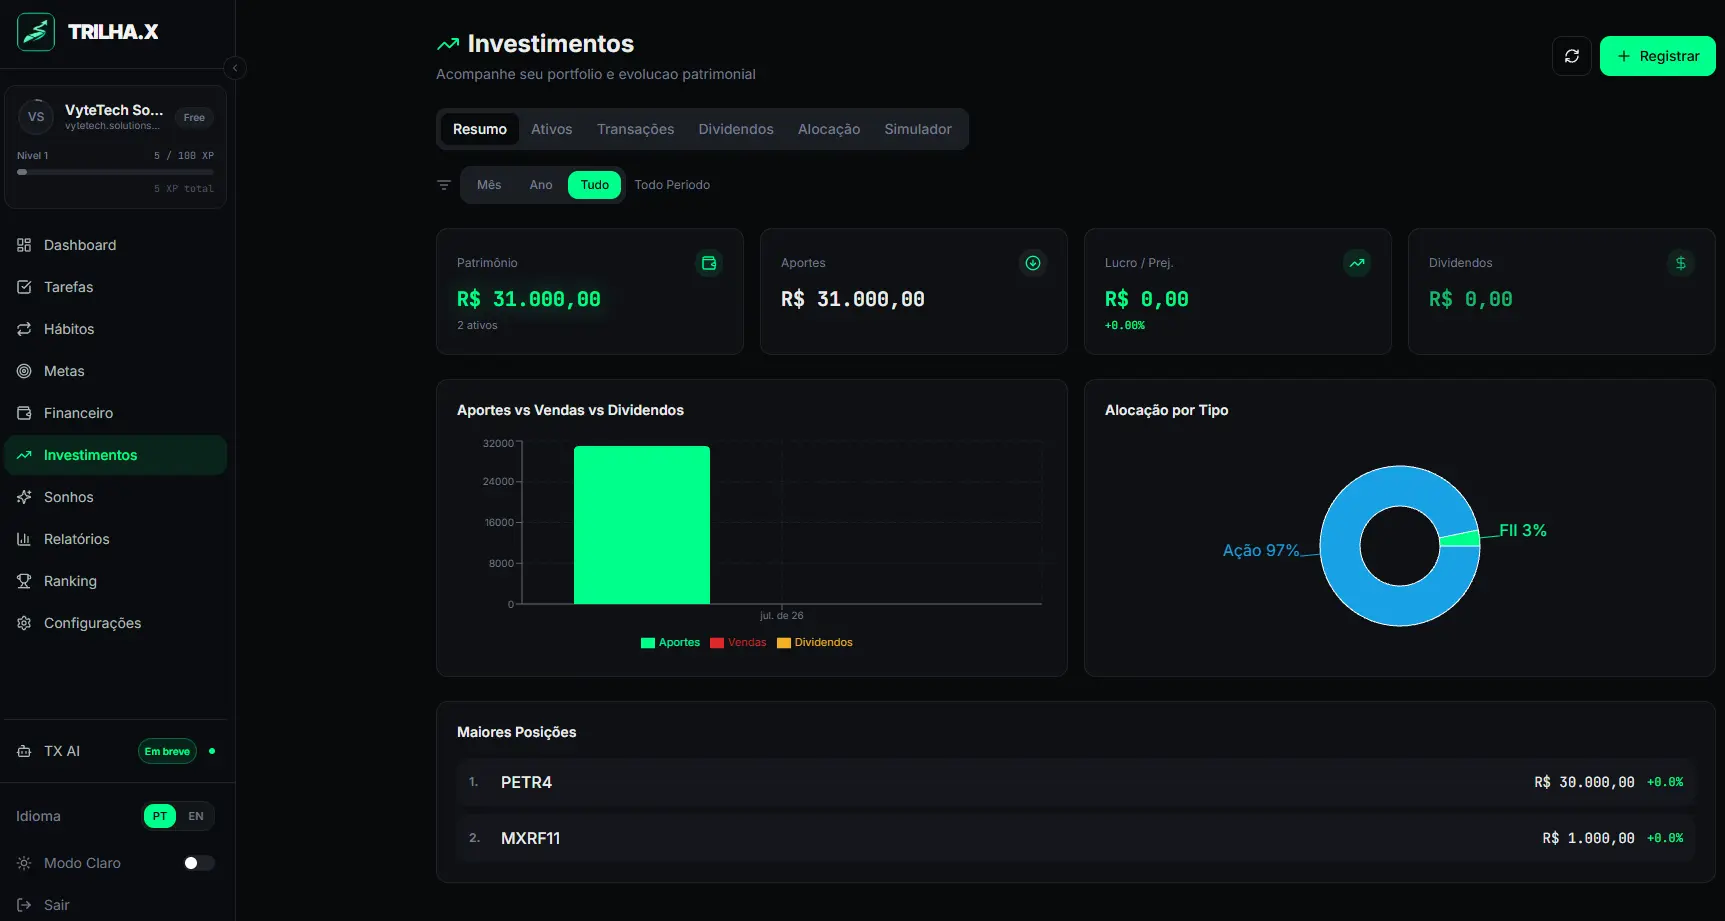Click the '2 ativos' text
The height and width of the screenshot is (921, 1725).
[477, 325]
